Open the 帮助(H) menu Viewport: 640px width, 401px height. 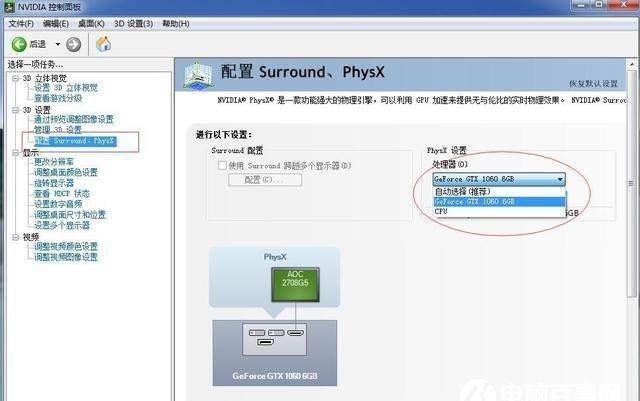point(176,24)
